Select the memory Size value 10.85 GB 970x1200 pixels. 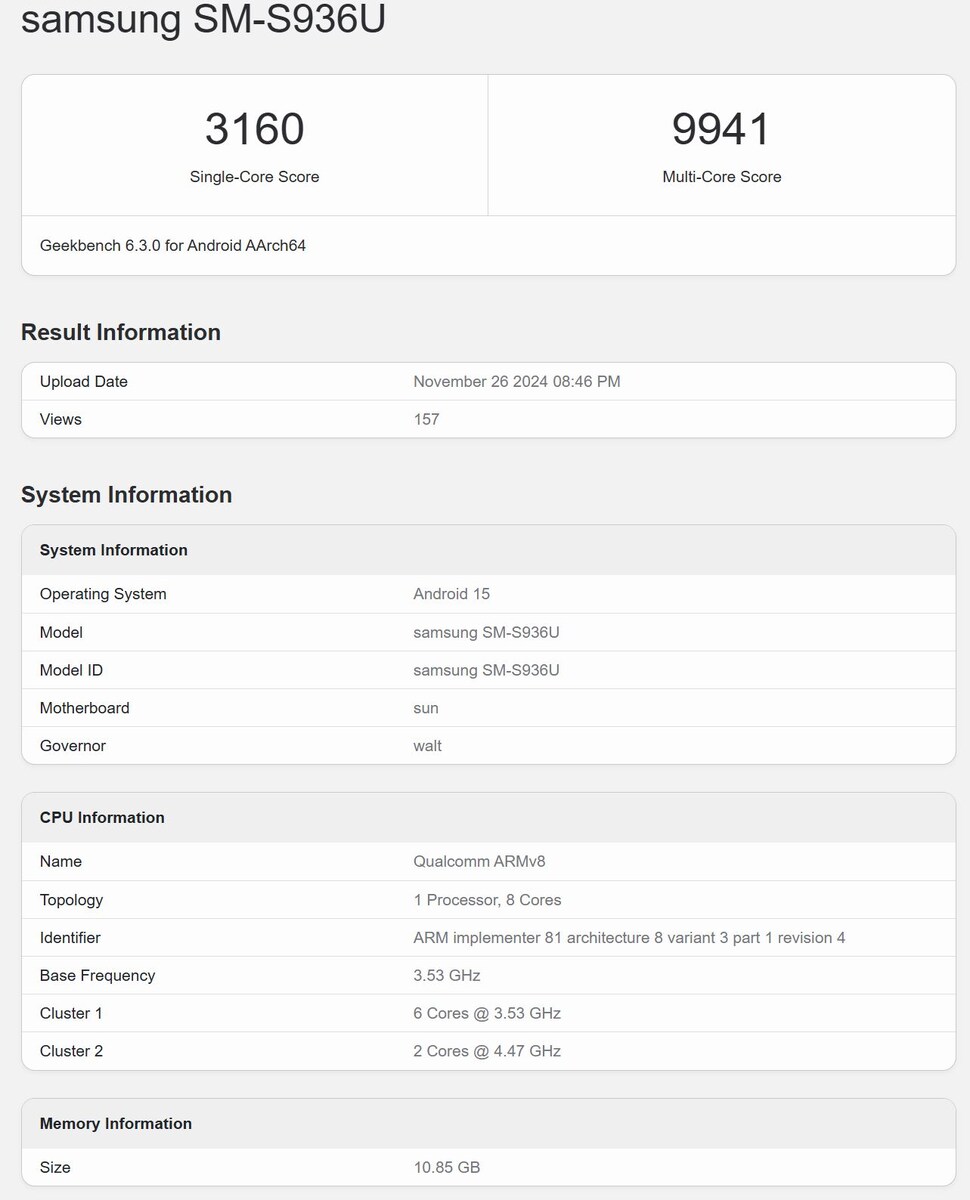[446, 1167]
